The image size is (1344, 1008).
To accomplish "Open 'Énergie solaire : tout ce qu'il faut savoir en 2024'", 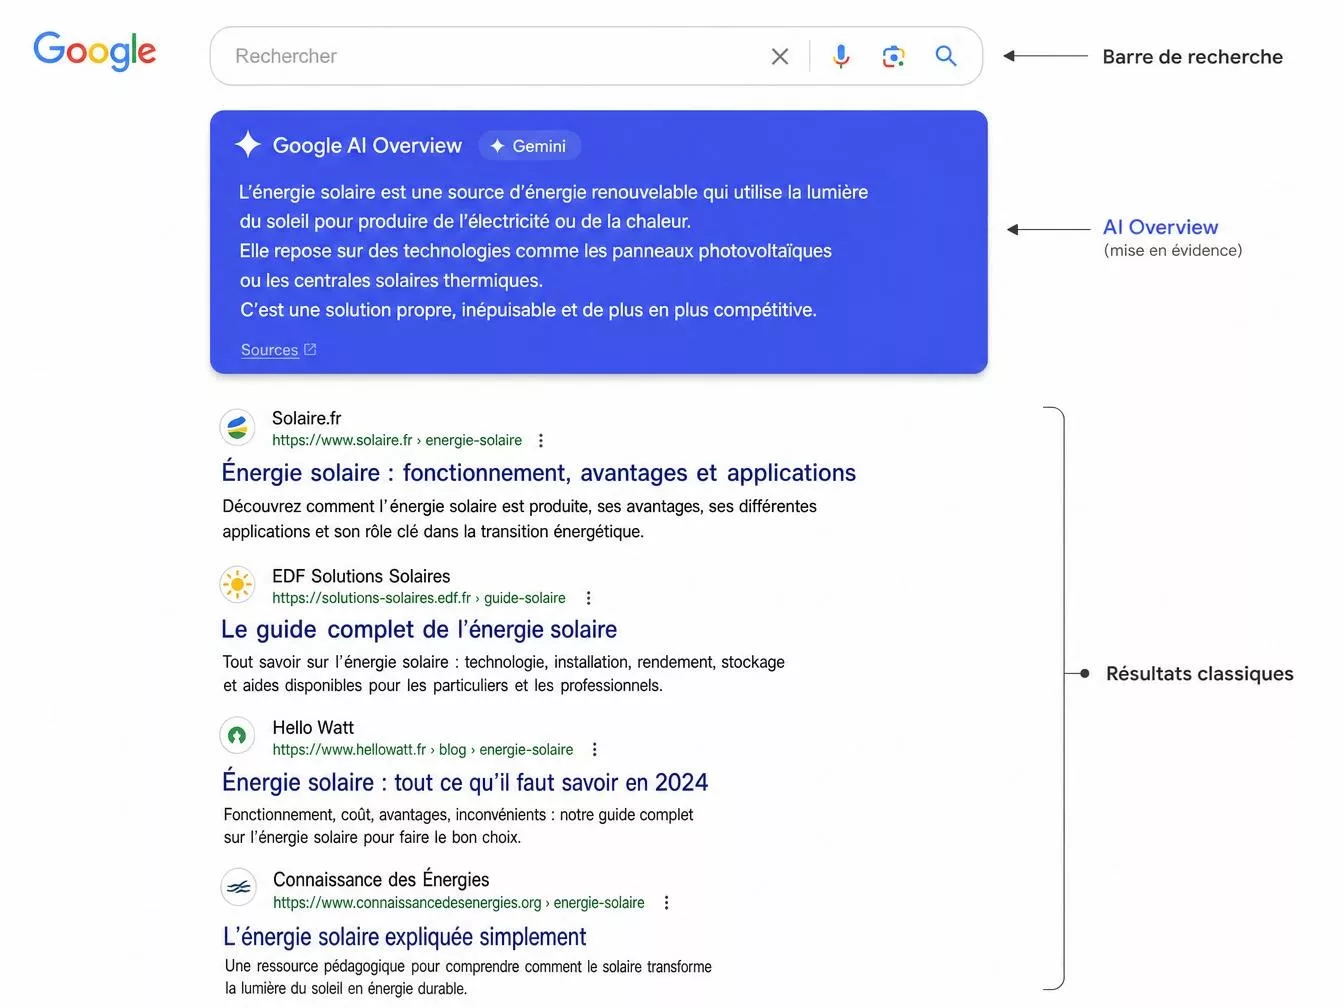I will (x=465, y=782).
